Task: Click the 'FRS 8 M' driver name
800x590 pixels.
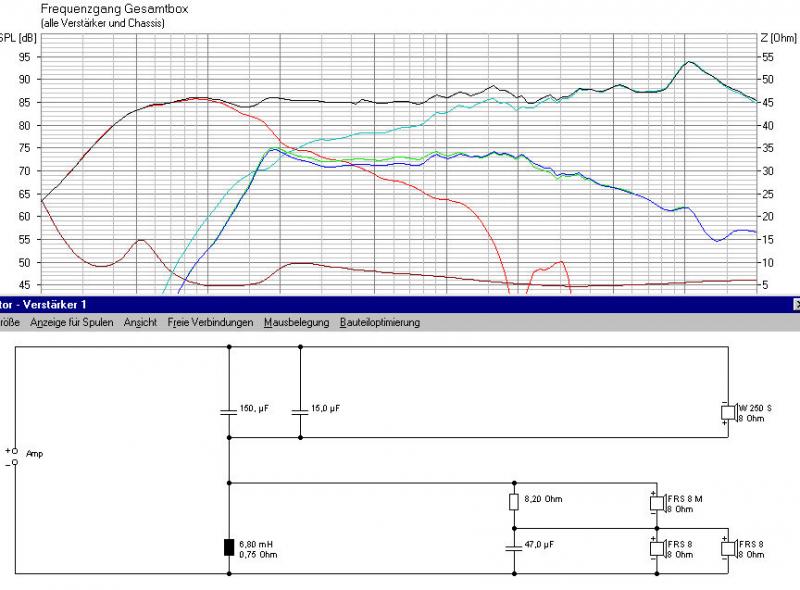Action: [685, 499]
